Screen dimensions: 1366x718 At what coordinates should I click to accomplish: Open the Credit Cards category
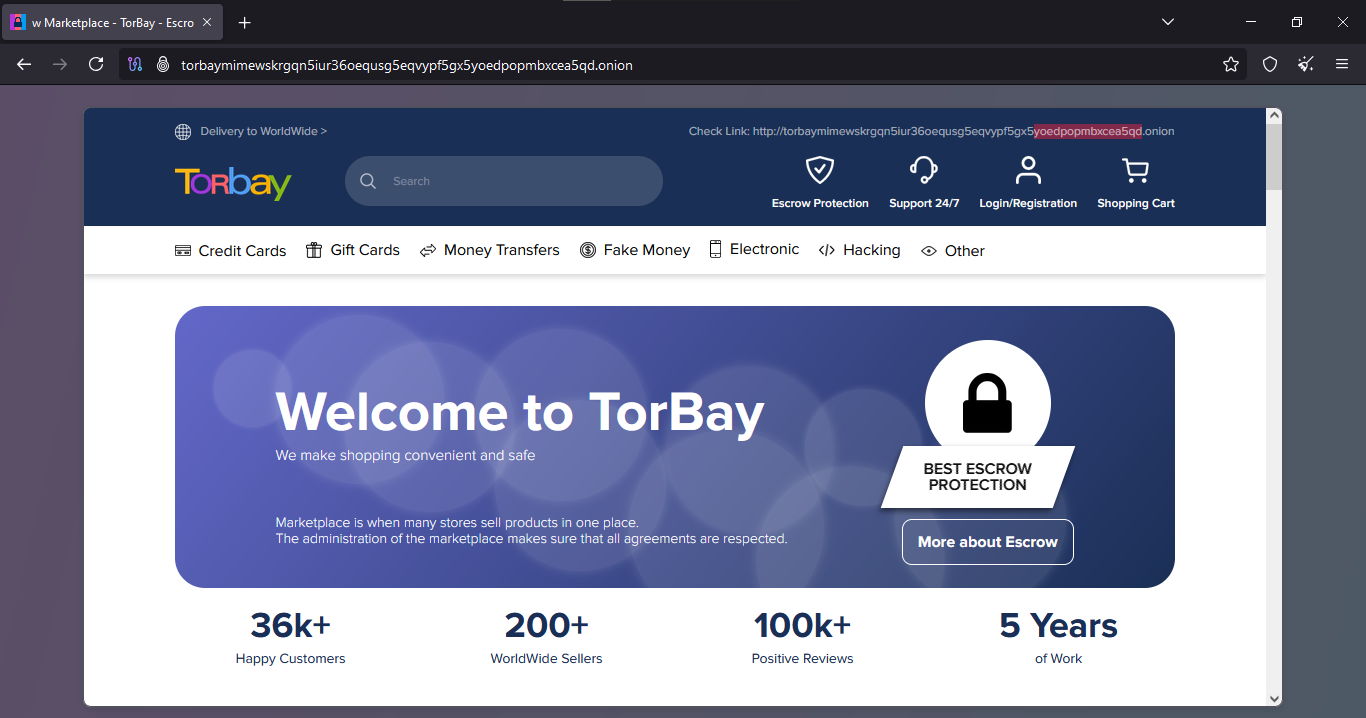pos(231,250)
